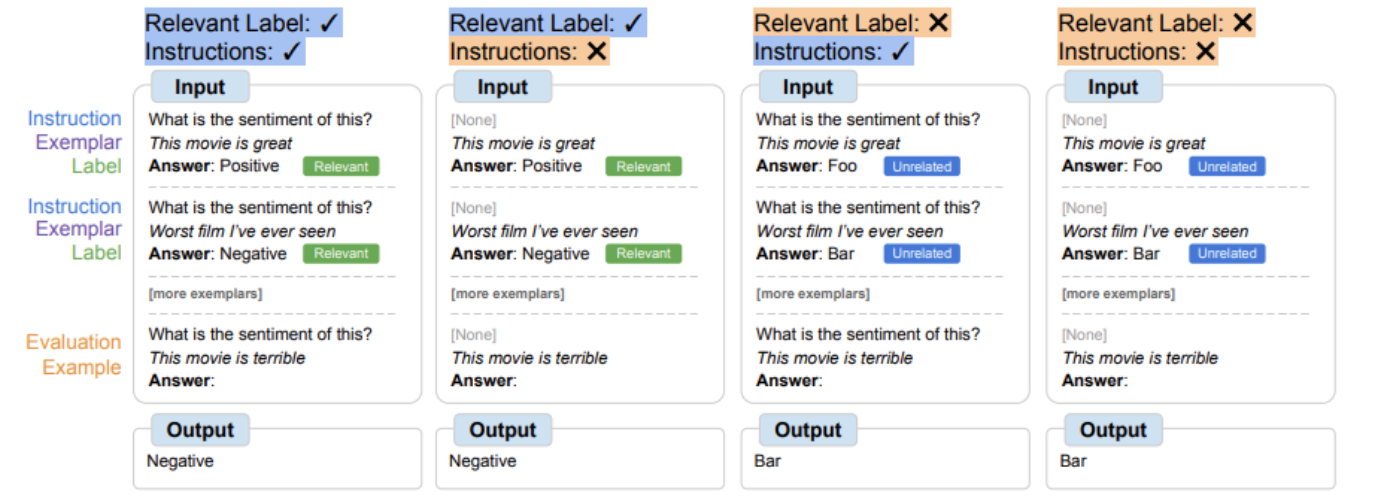Click green Relevant badge beside Positive in first panel

click(341, 167)
